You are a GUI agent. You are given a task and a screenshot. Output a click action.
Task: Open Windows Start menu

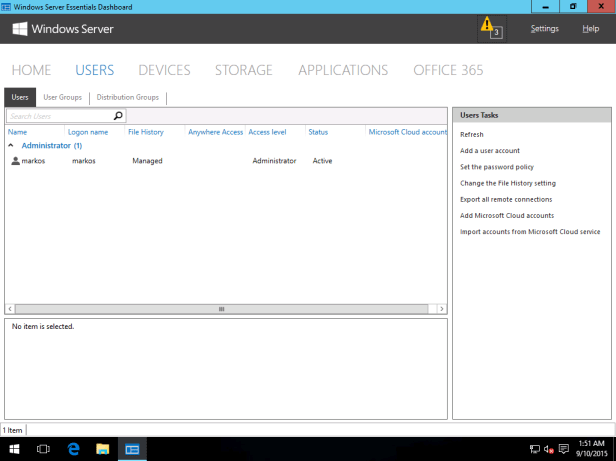pos(14,449)
